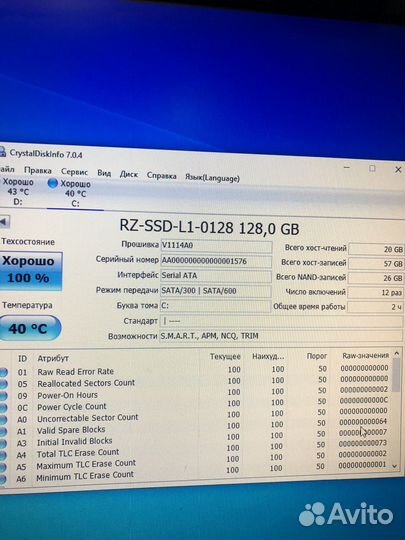The image size is (405, 540).
Task: Click the 40 °C temperature button
Action: point(30,328)
